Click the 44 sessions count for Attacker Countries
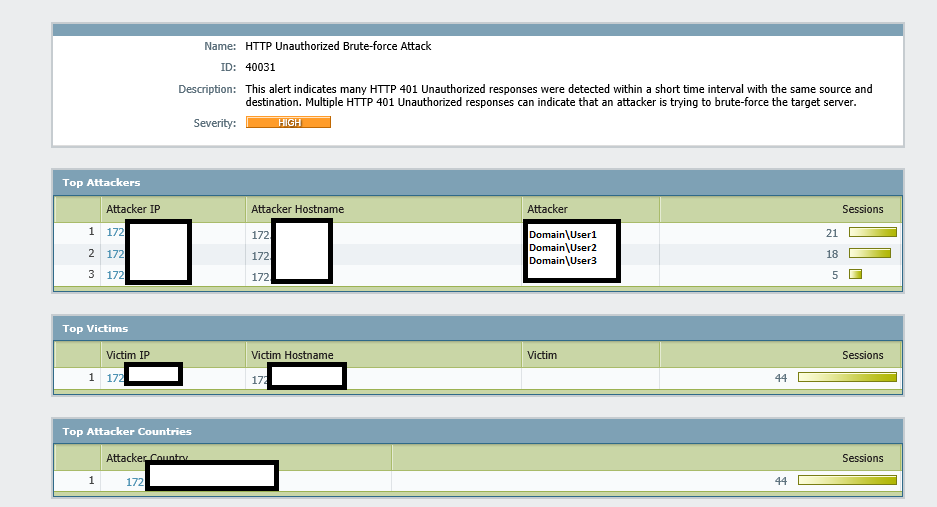This screenshot has height=507, width=937. pyautogui.click(x=780, y=481)
